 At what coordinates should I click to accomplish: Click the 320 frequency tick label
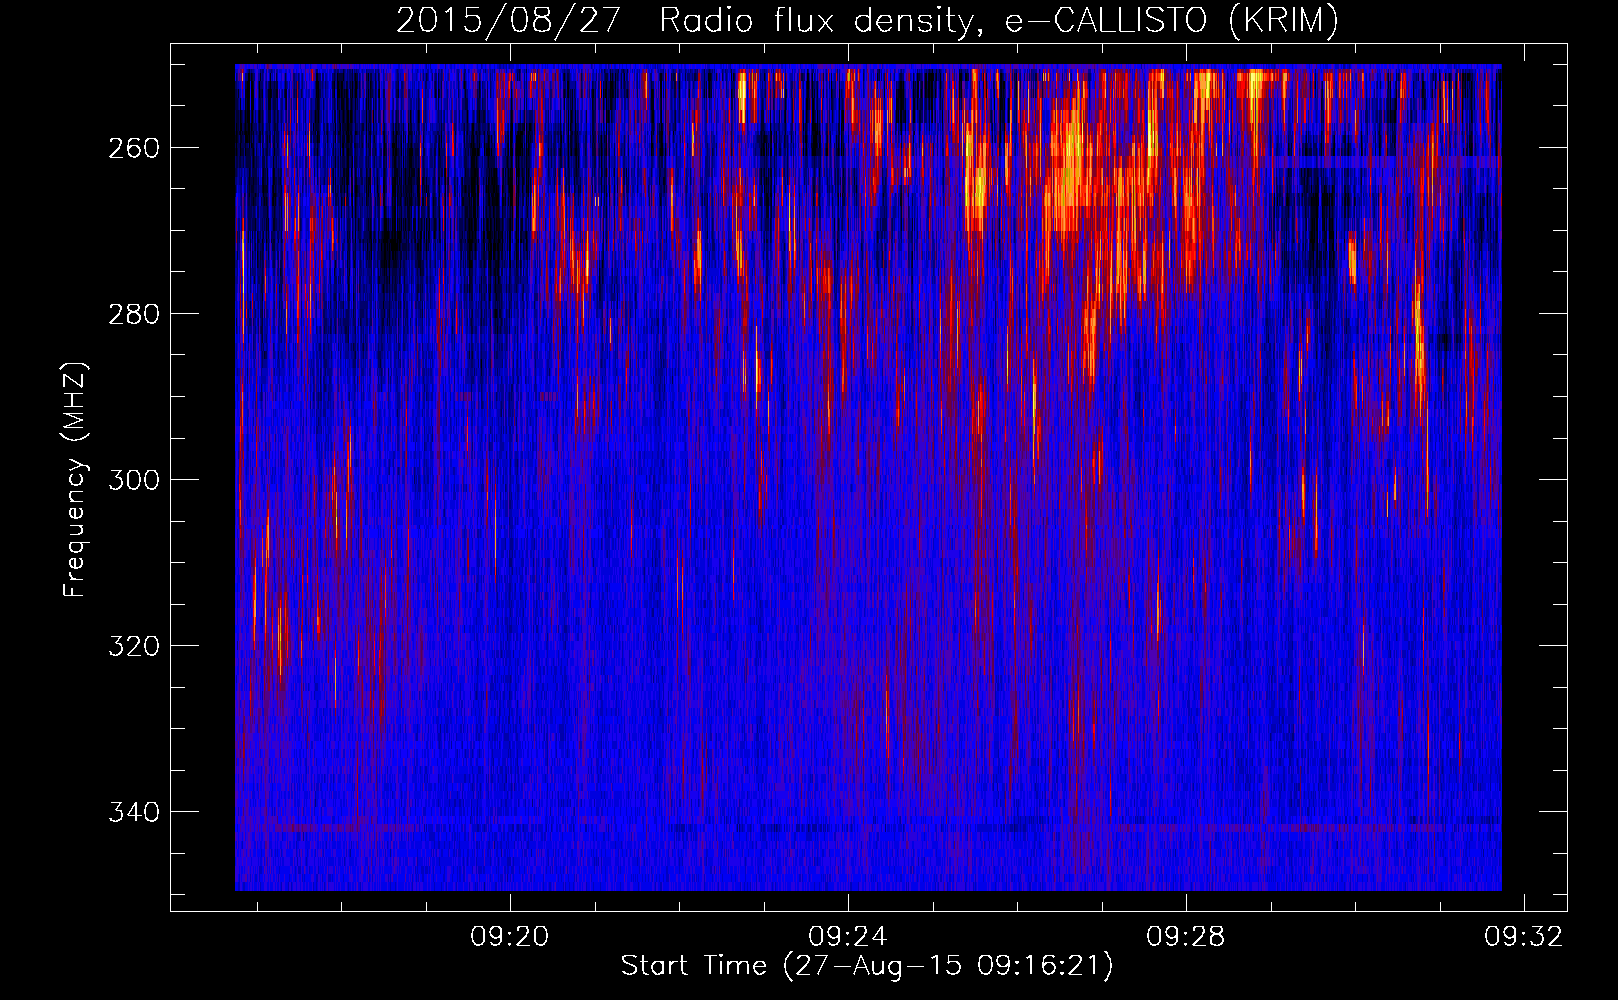pos(133,646)
